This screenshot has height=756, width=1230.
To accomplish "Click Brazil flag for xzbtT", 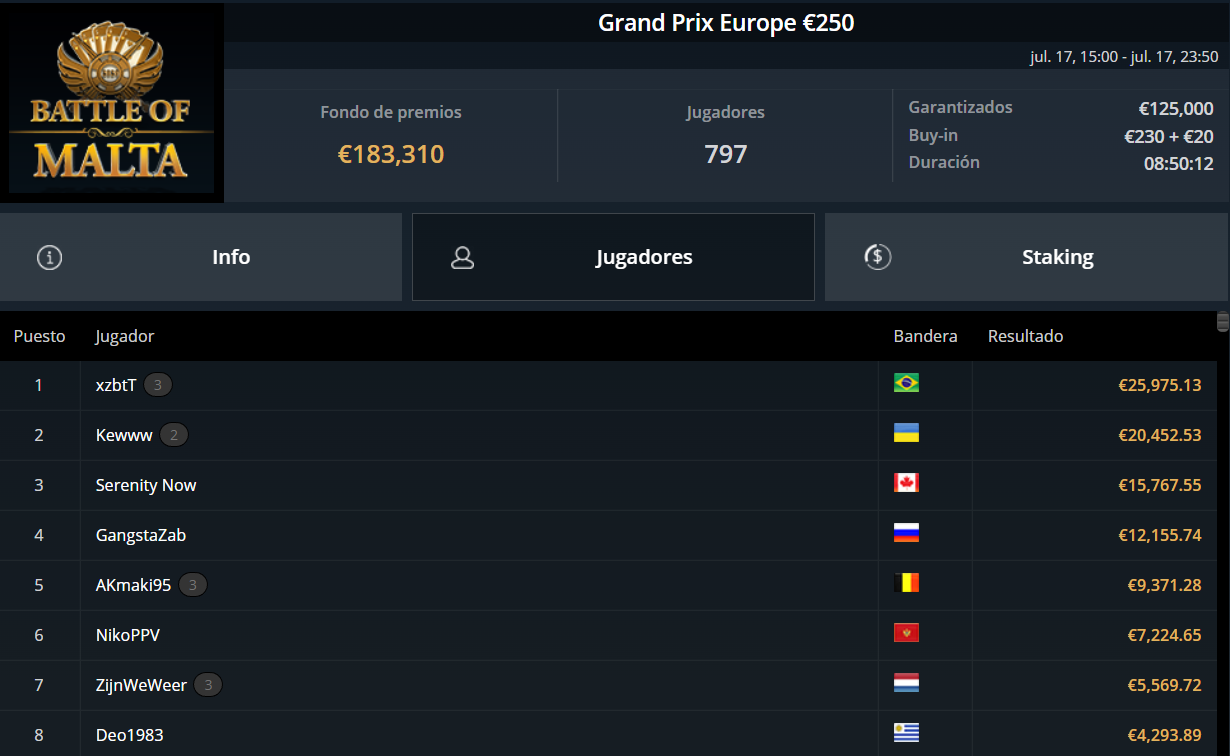I will (906, 383).
